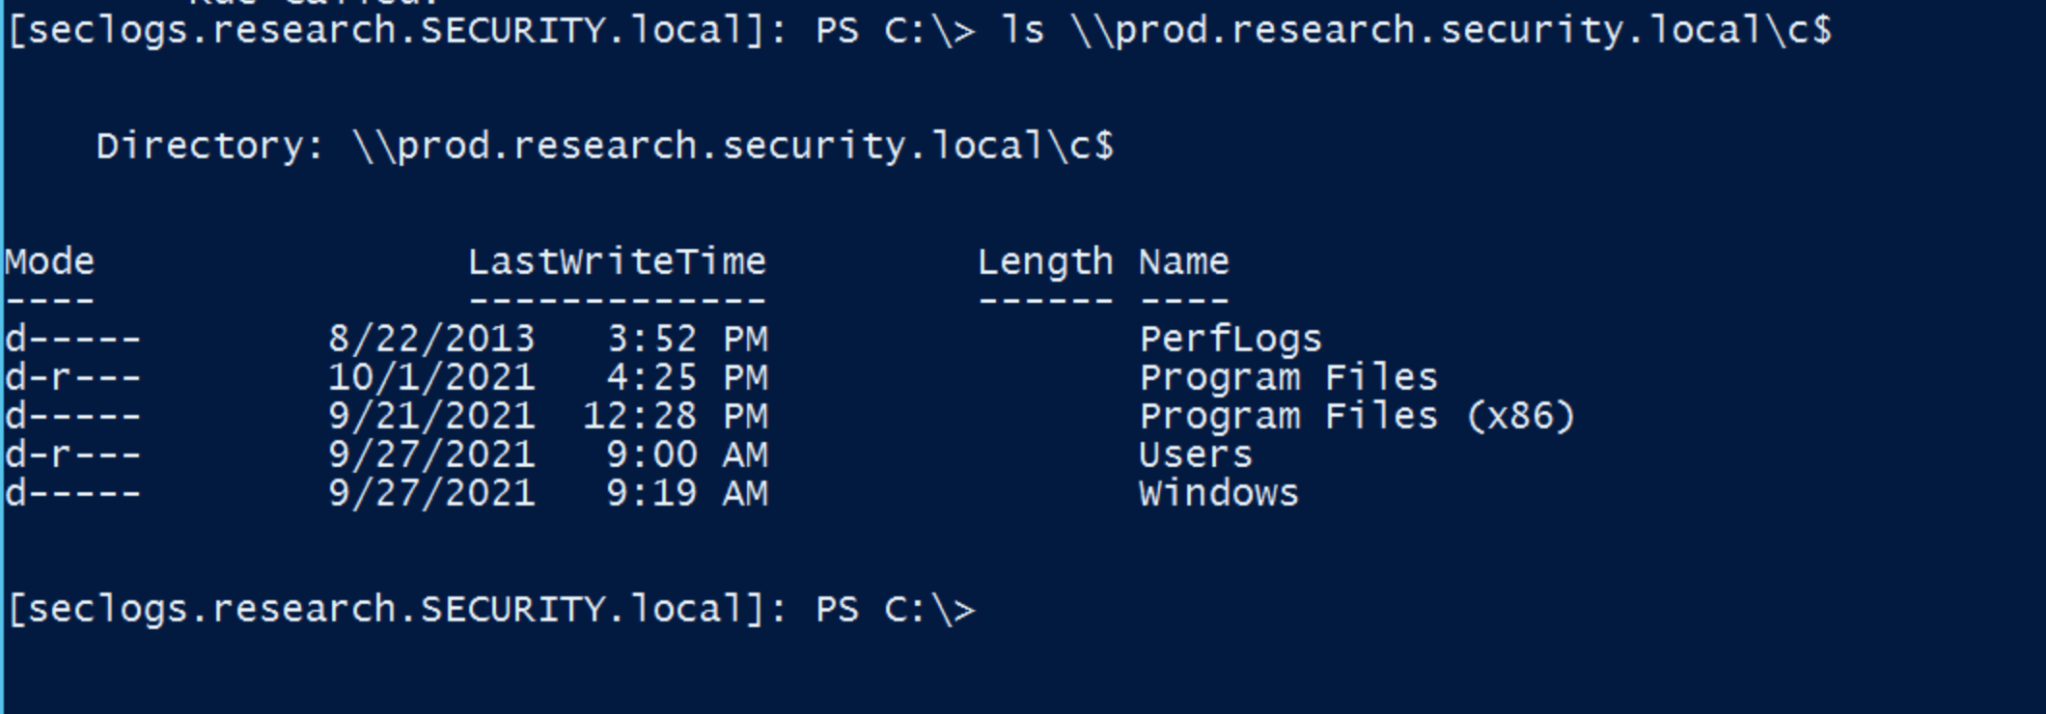Viewport: 2046px width, 714px height.
Task: Click the LastWriteTime column header
Action: pos(616,262)
